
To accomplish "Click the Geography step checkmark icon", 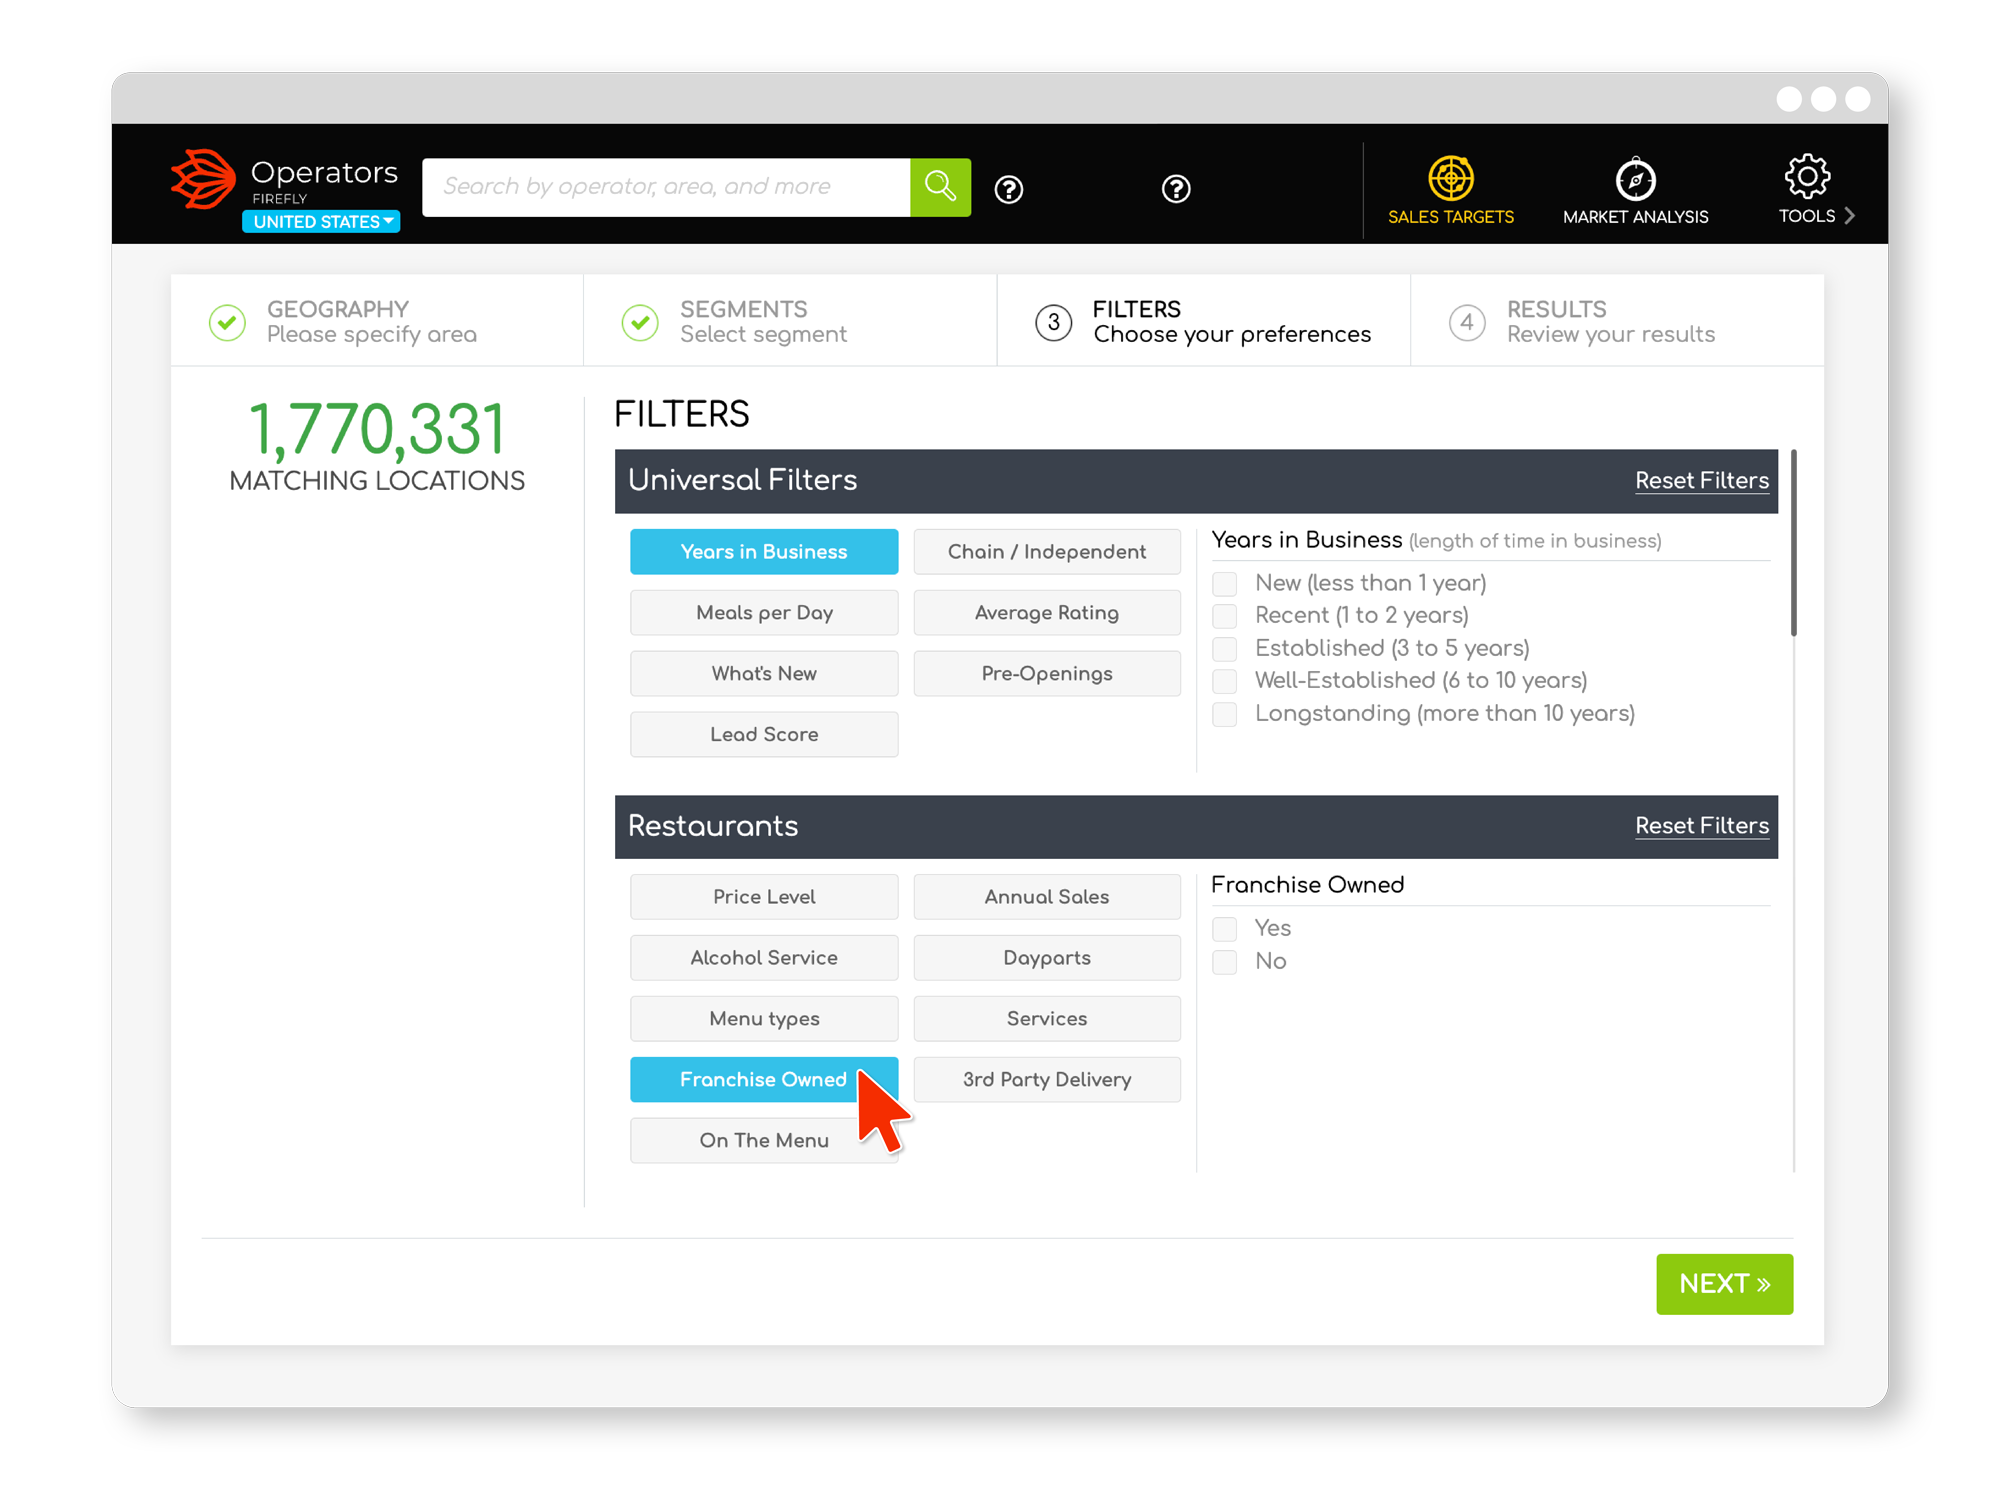I will tap(227, 322).
